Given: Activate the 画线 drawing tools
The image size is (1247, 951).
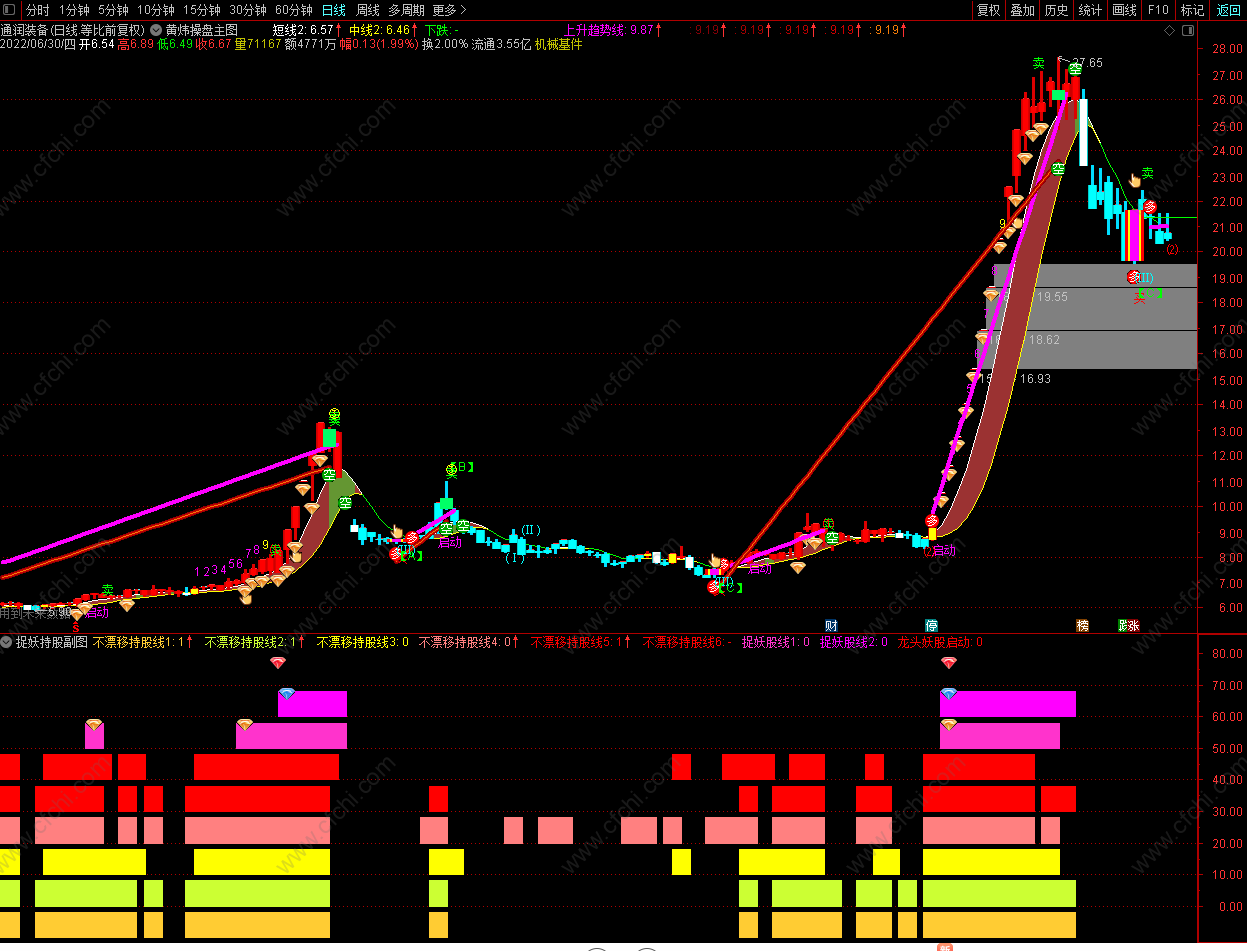Looking at the screenshot, I should (x=1124, y=10).
